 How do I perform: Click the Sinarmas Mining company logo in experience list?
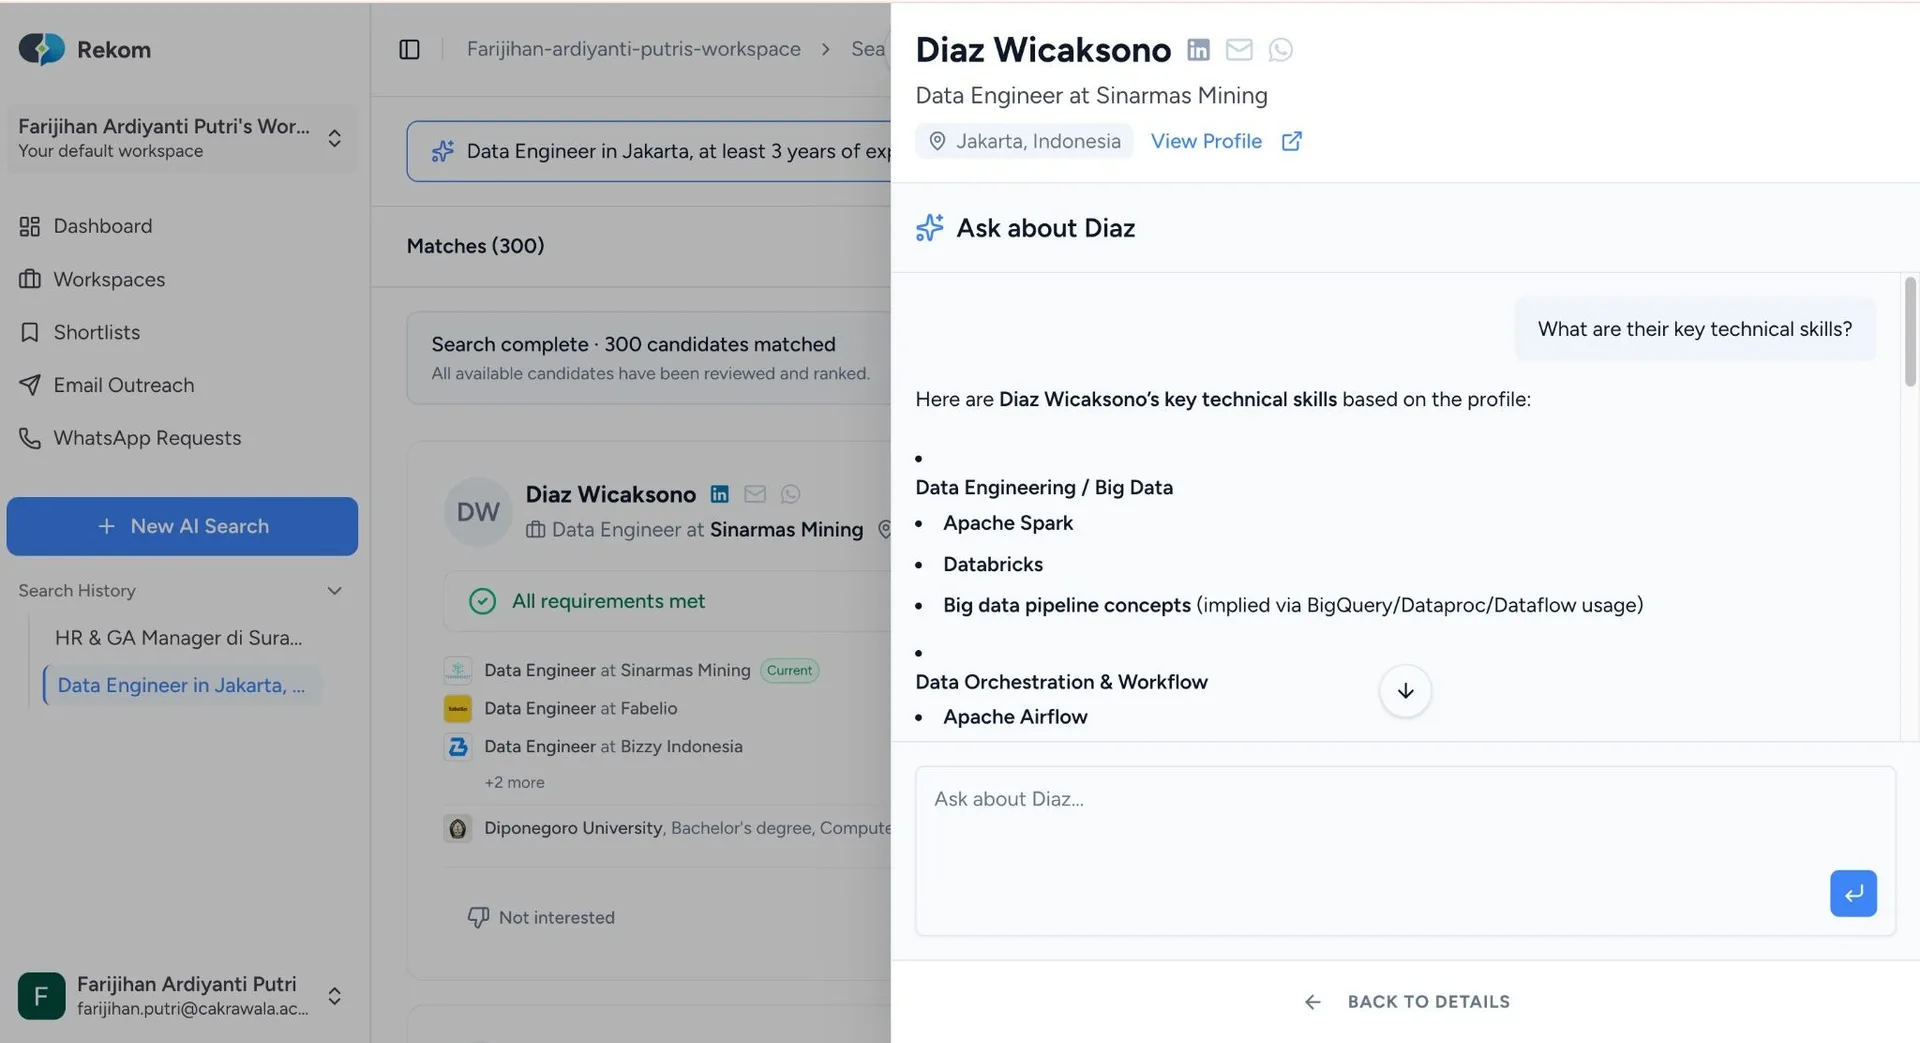[x=458, y=670]
